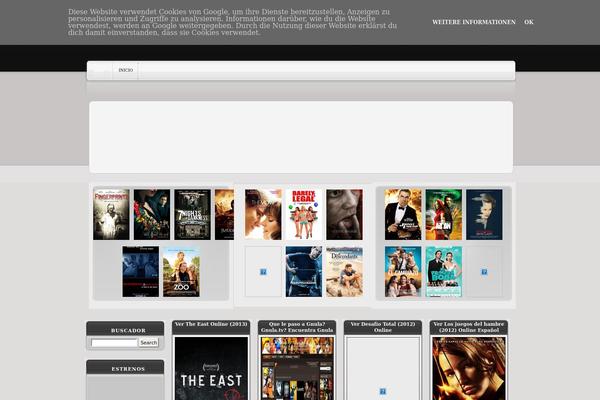Open post title Ver The East Online (2013)

coord(211,324)
